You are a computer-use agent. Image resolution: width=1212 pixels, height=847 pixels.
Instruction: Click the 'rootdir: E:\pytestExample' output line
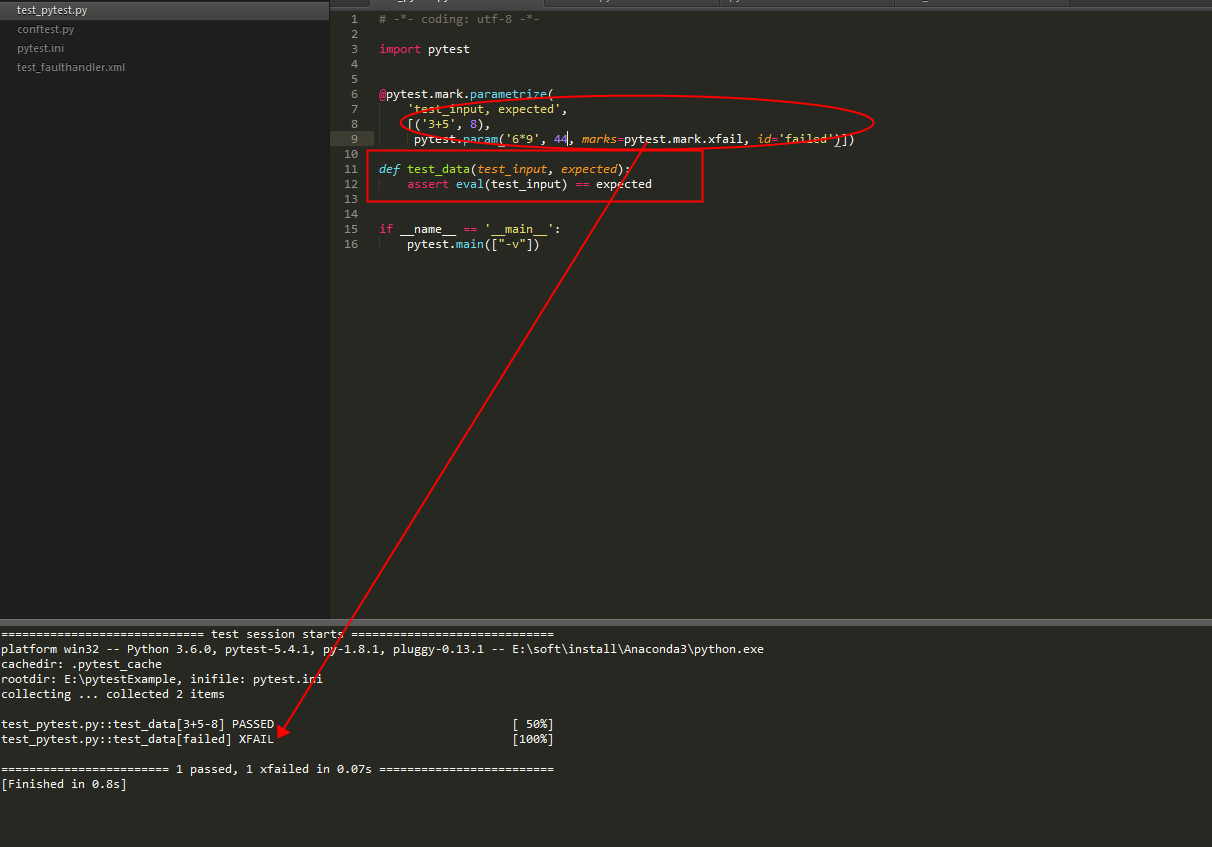tap(161, 679)
